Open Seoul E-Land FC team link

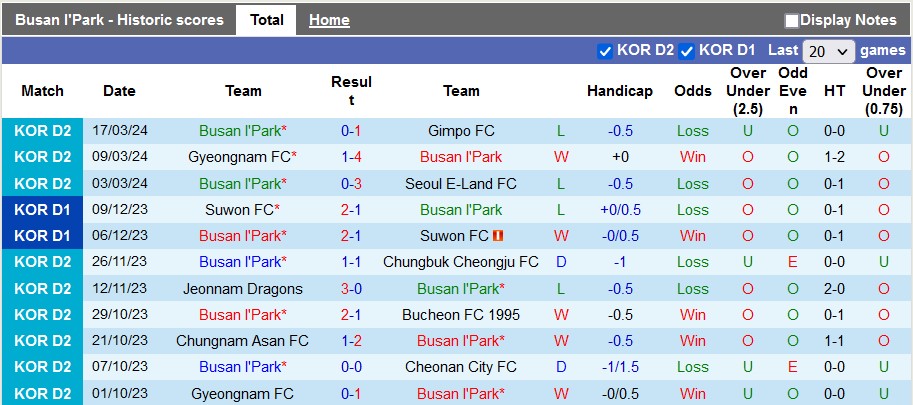pyautogui.click(x=461, y=184)
